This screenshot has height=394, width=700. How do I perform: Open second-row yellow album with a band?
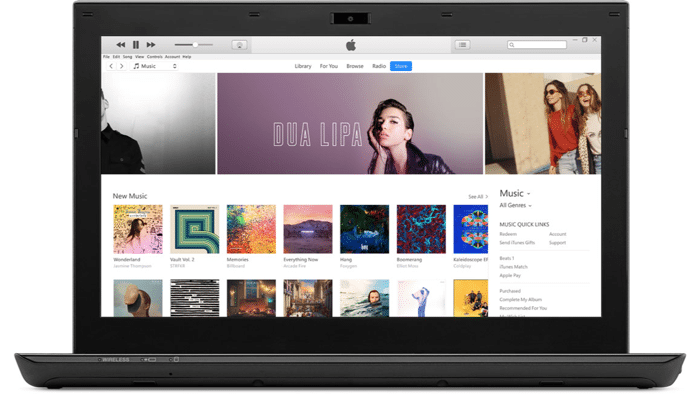point(471,298)
